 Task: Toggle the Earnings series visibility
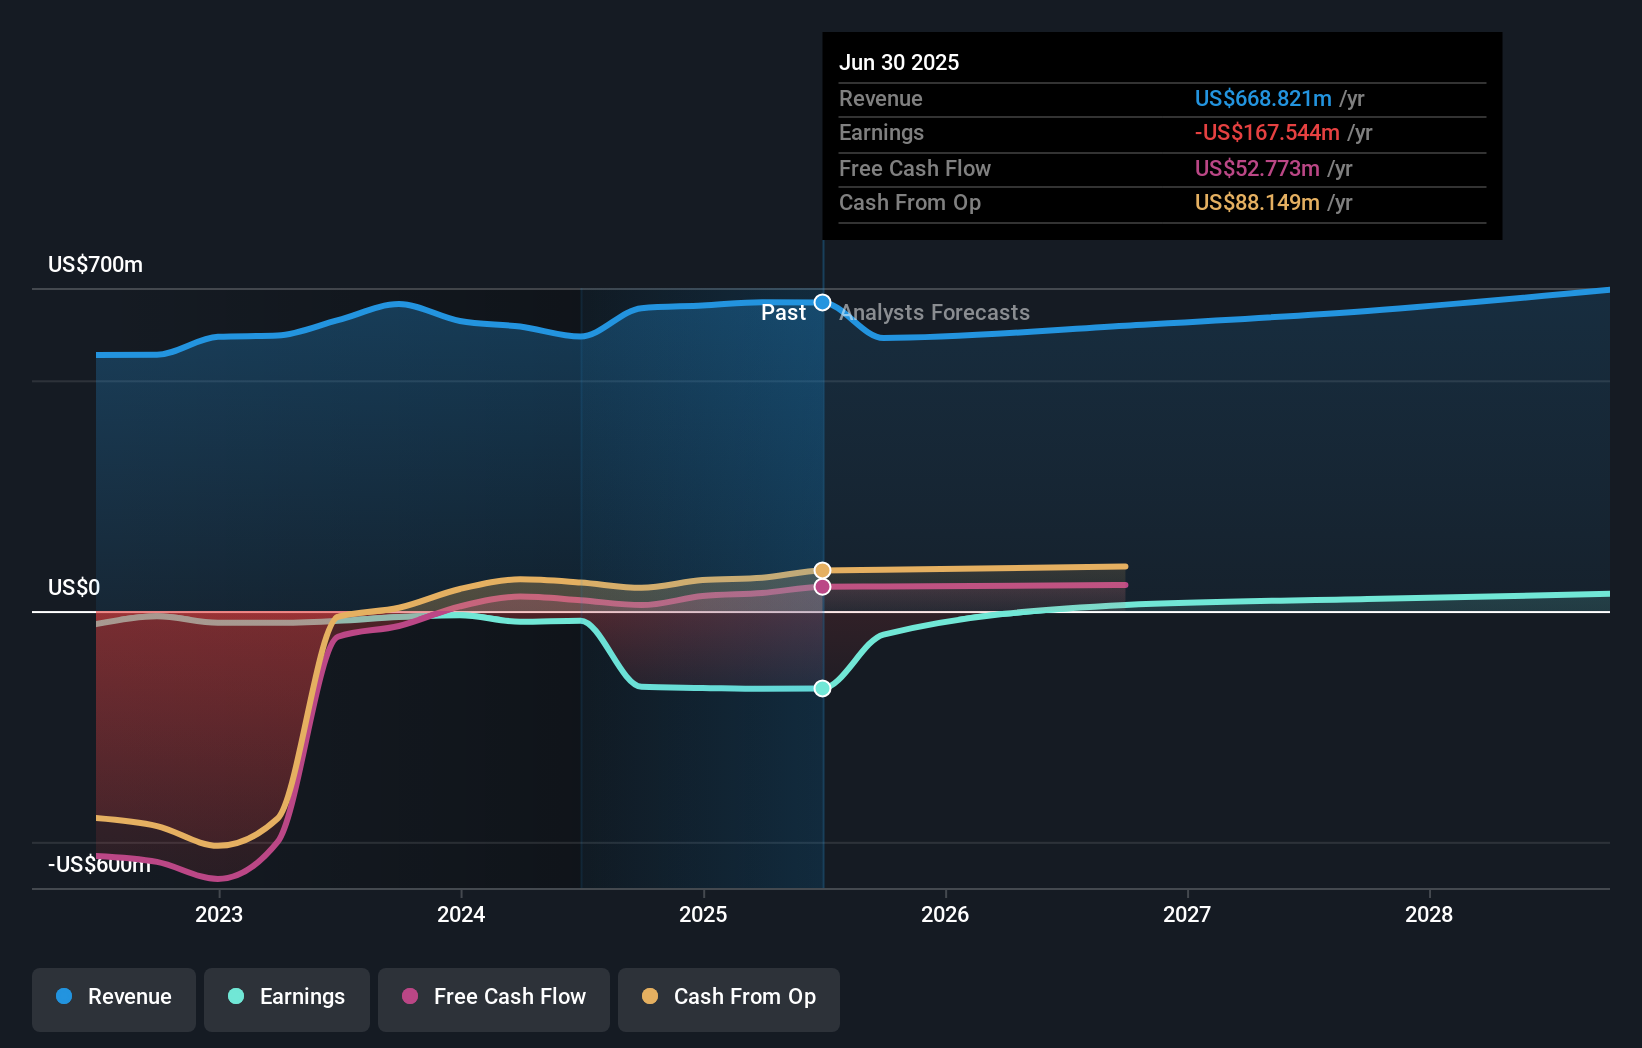tap(287, 997)
